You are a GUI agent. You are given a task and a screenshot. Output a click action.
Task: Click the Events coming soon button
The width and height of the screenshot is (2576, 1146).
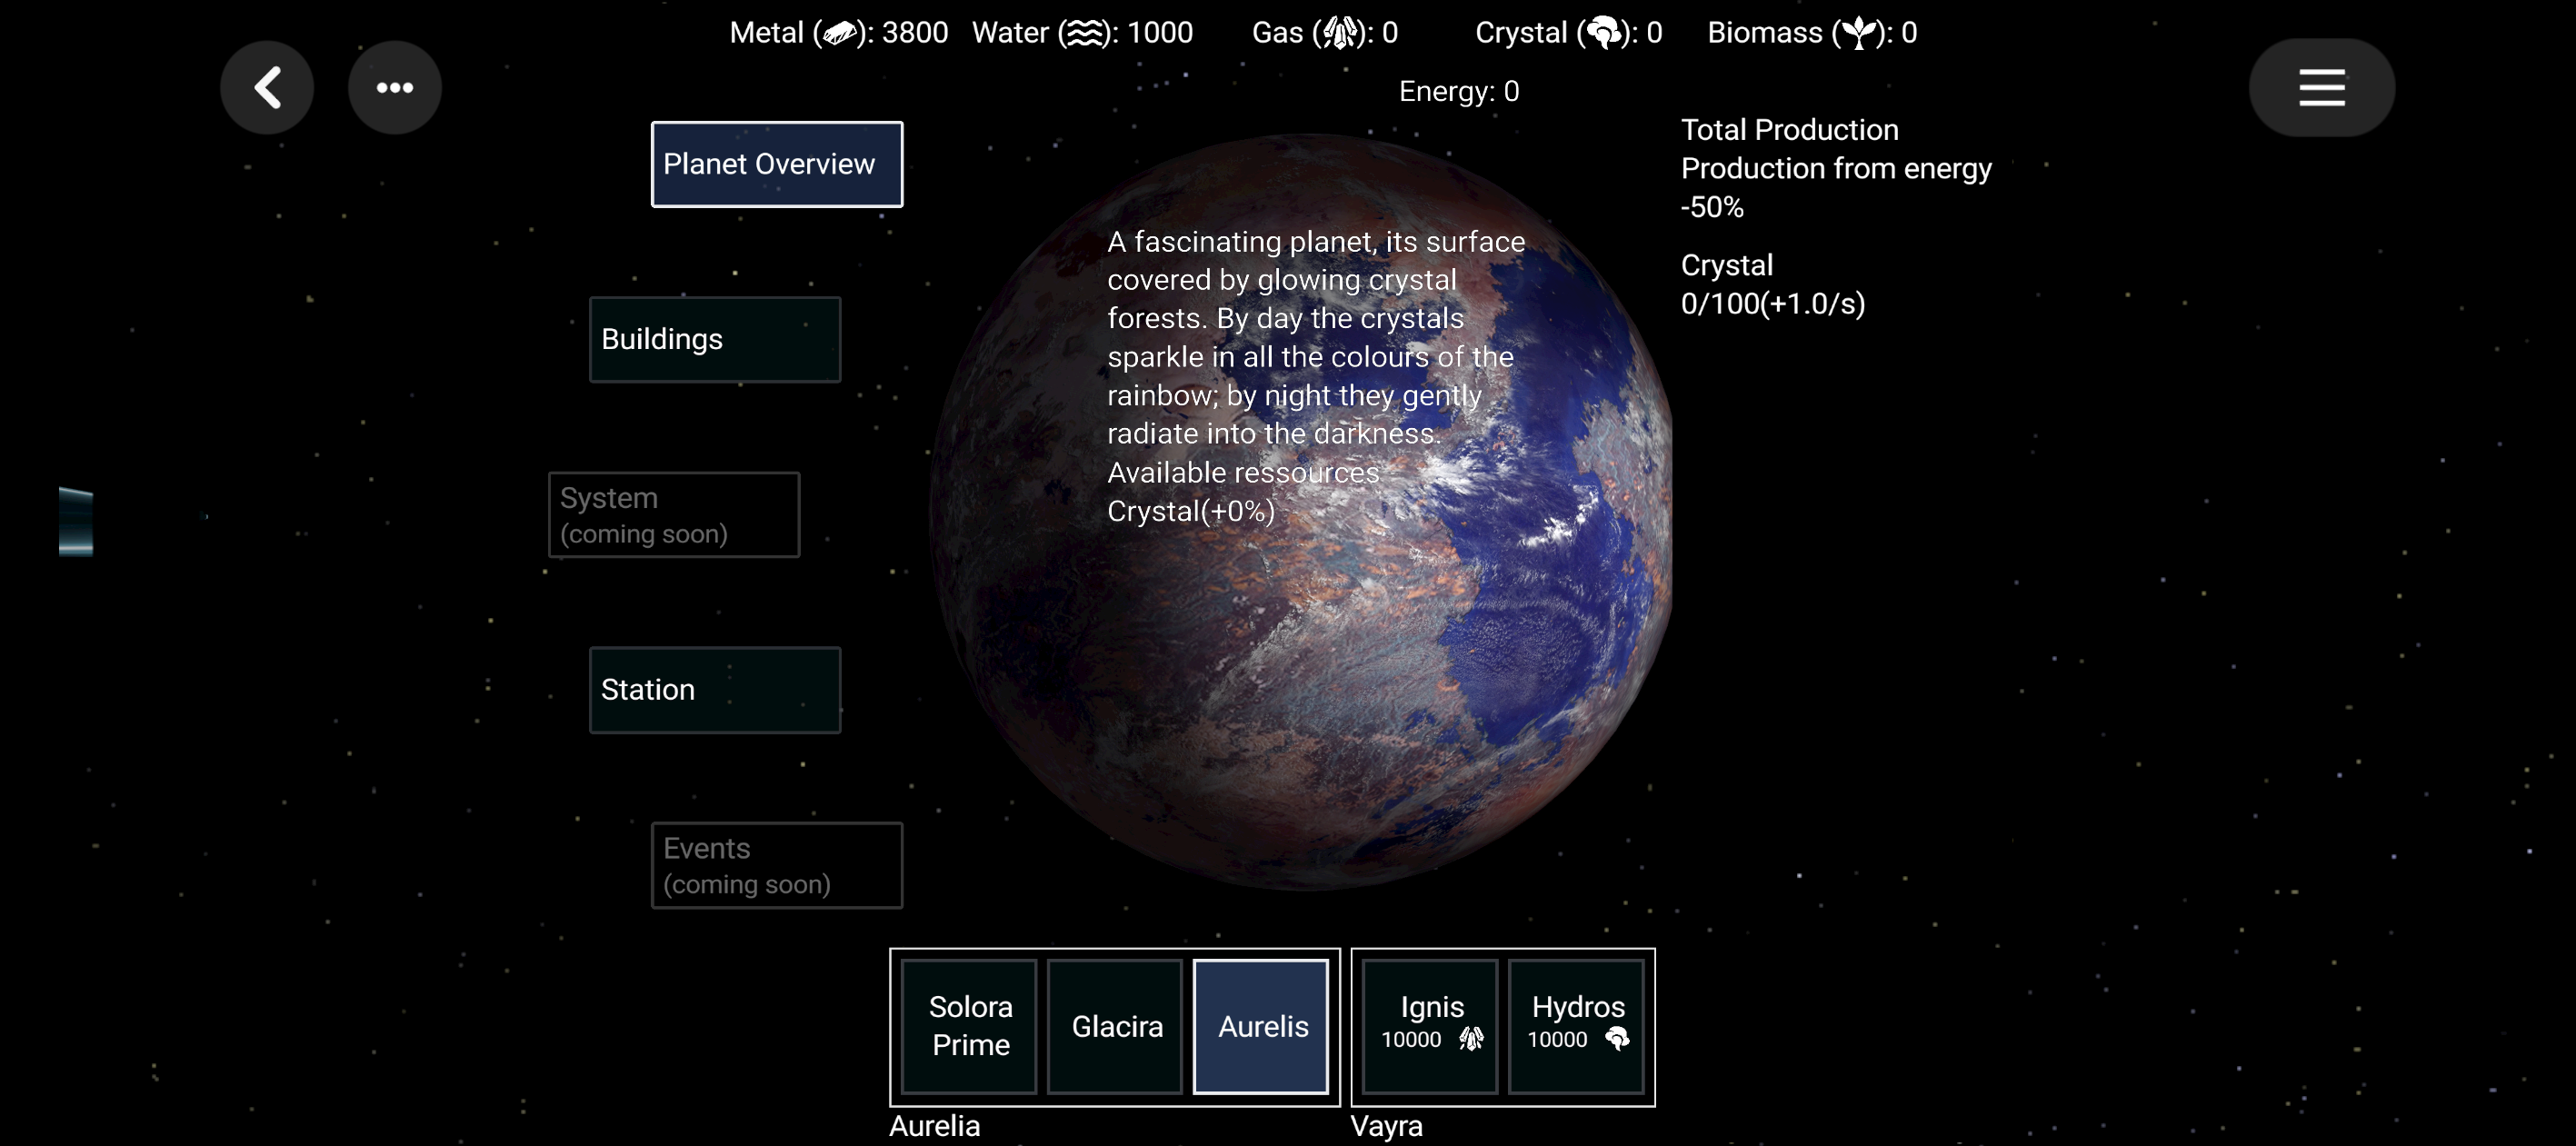pos(776,865)
